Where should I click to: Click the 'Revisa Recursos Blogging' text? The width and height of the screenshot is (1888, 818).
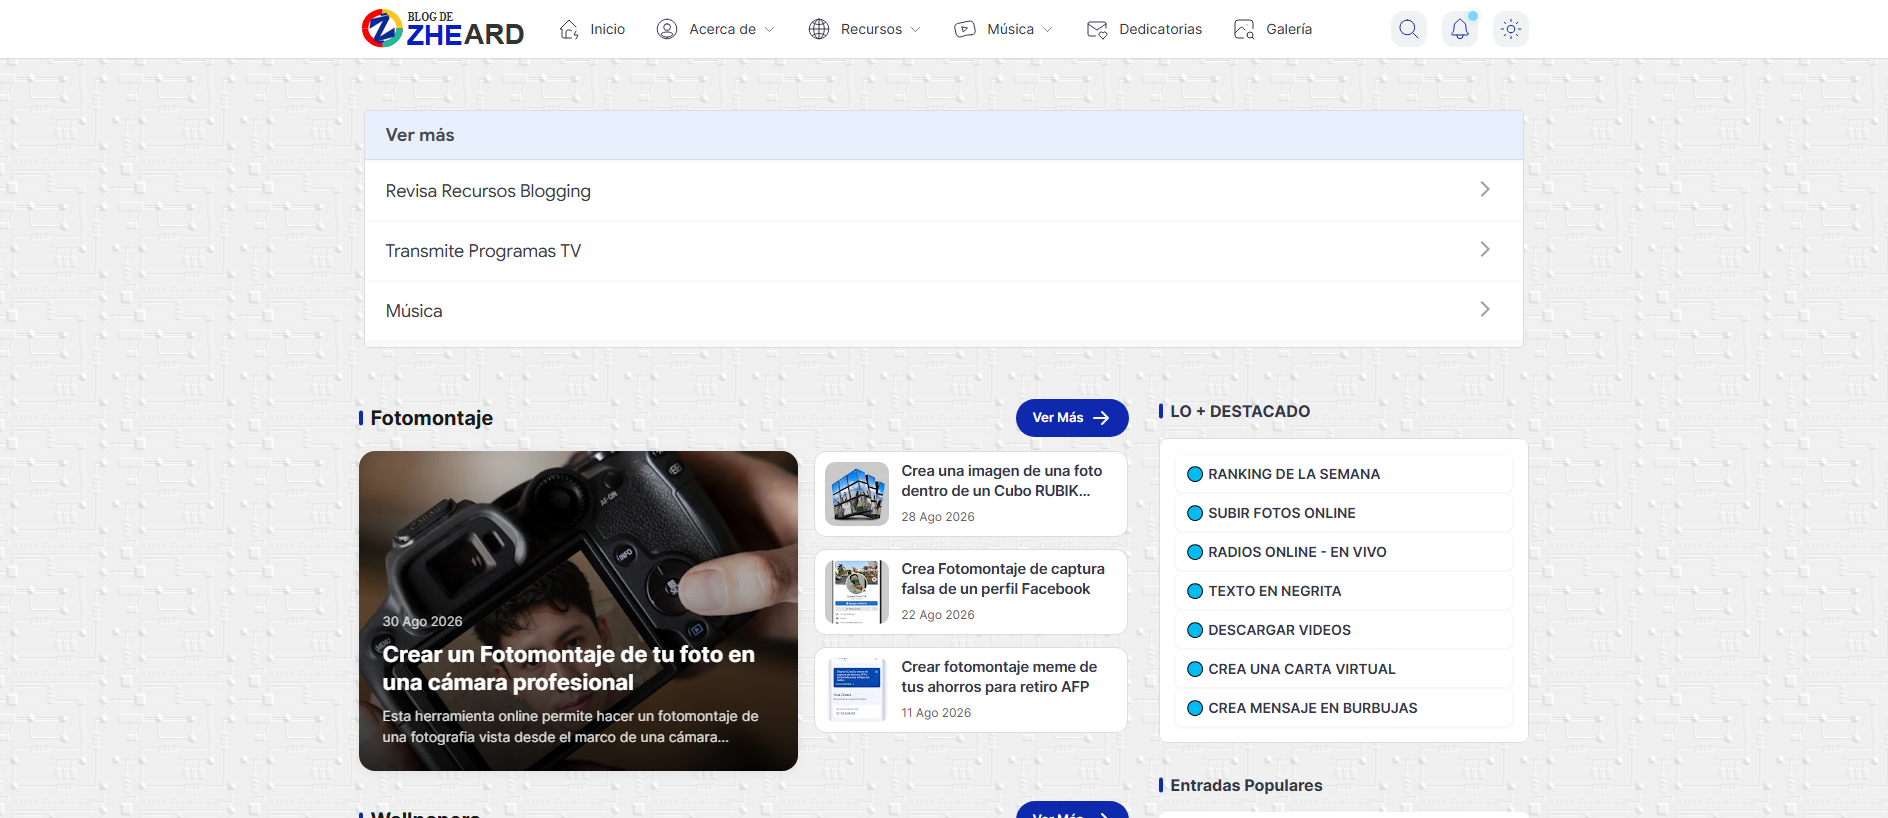(488, 191)
